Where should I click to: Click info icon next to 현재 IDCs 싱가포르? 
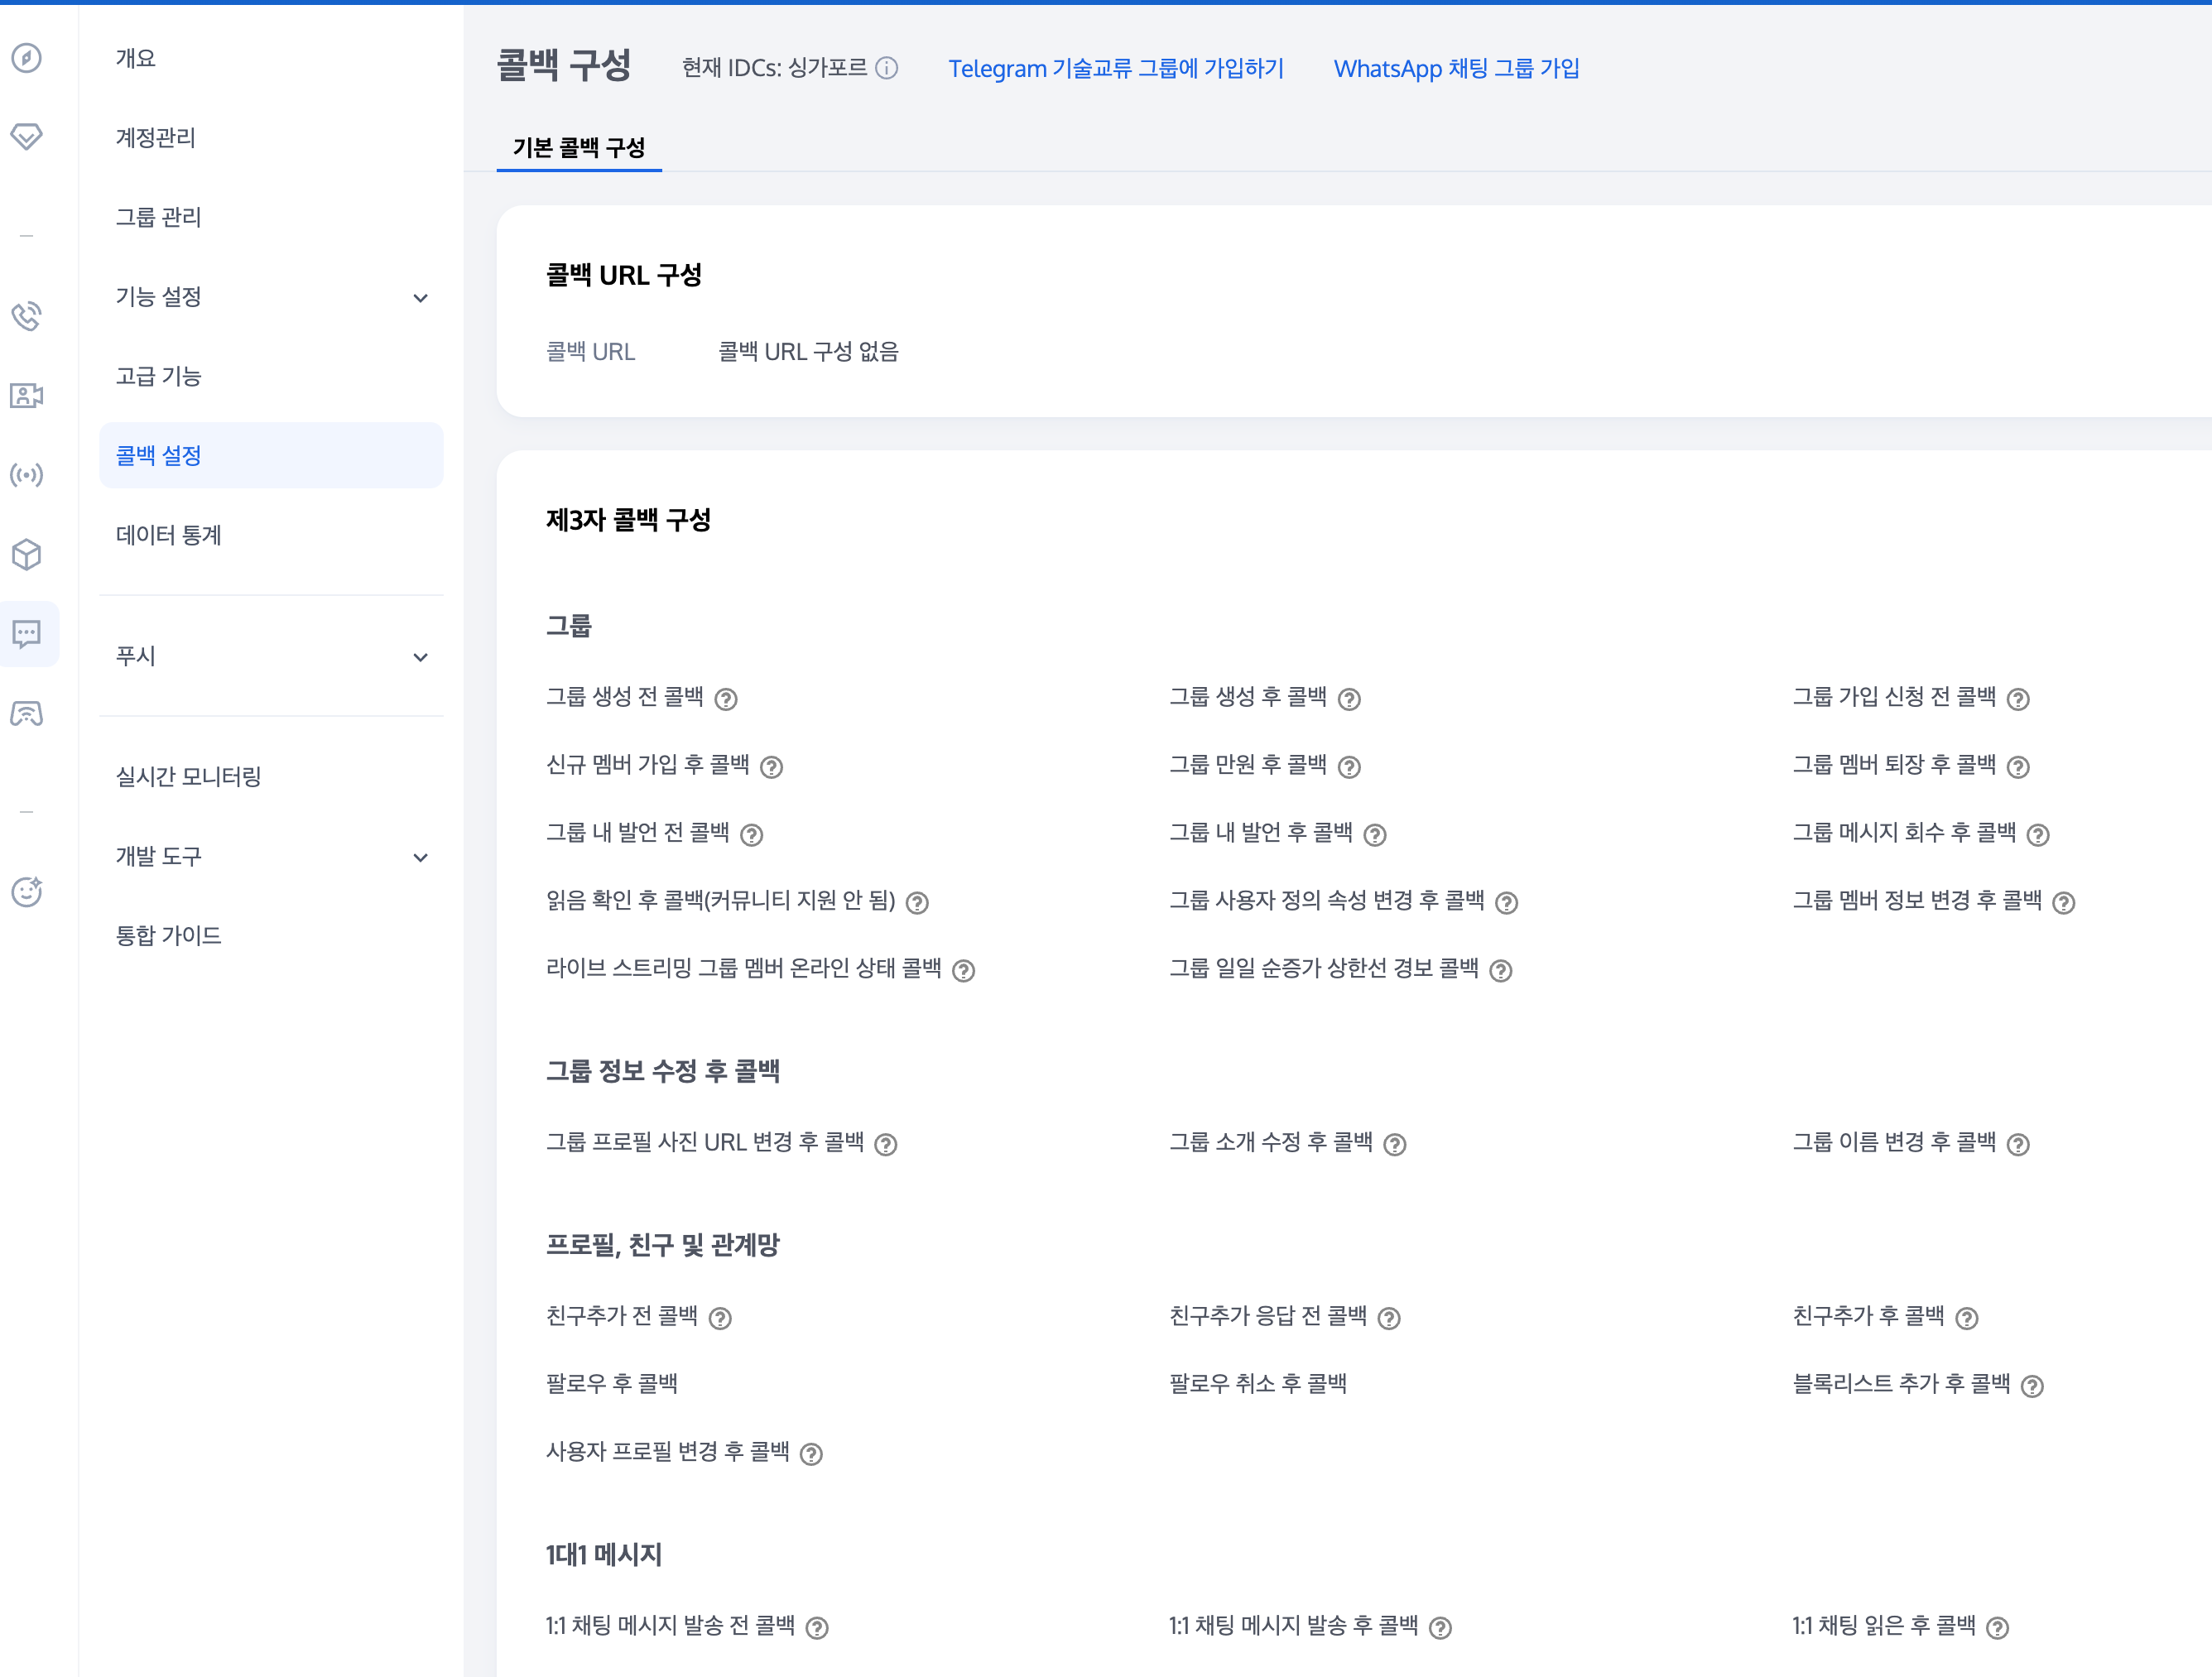click(887, 68)
